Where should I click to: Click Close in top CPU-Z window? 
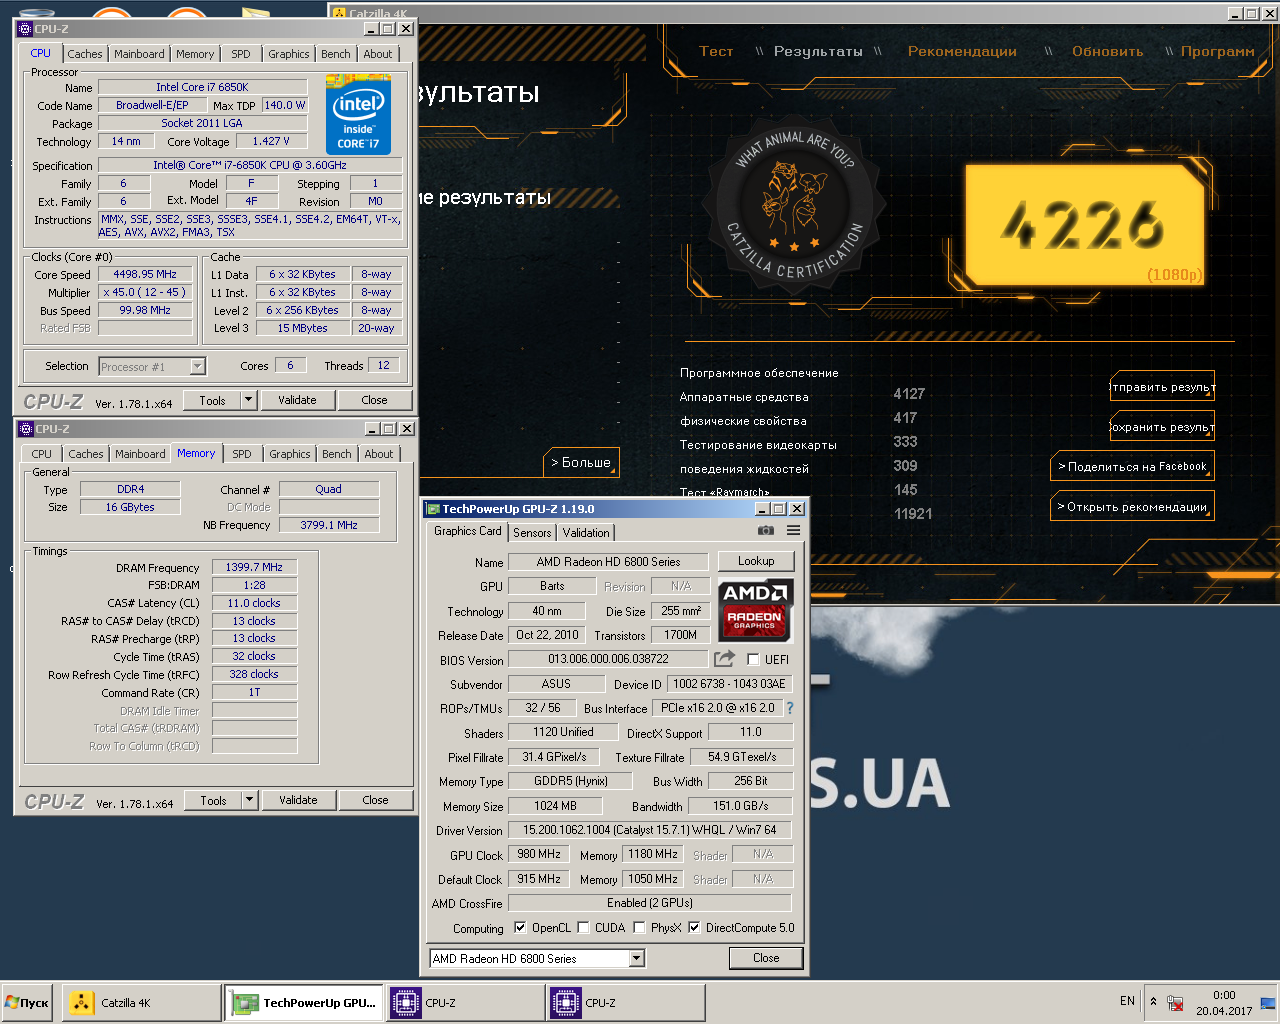[375, 400]
